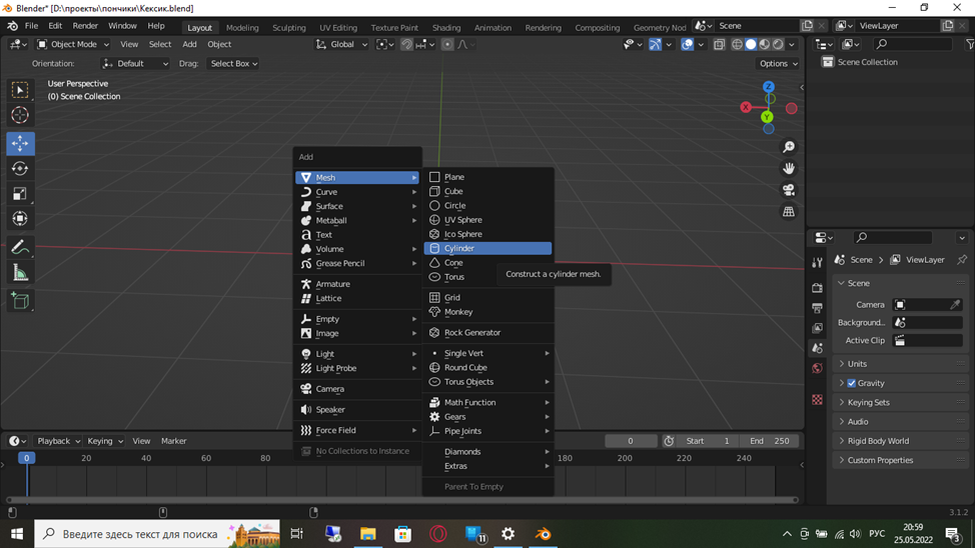Screen dimensions: 975x548
Task: Expand the Keying Sets panel
Action: click(900, 402)
